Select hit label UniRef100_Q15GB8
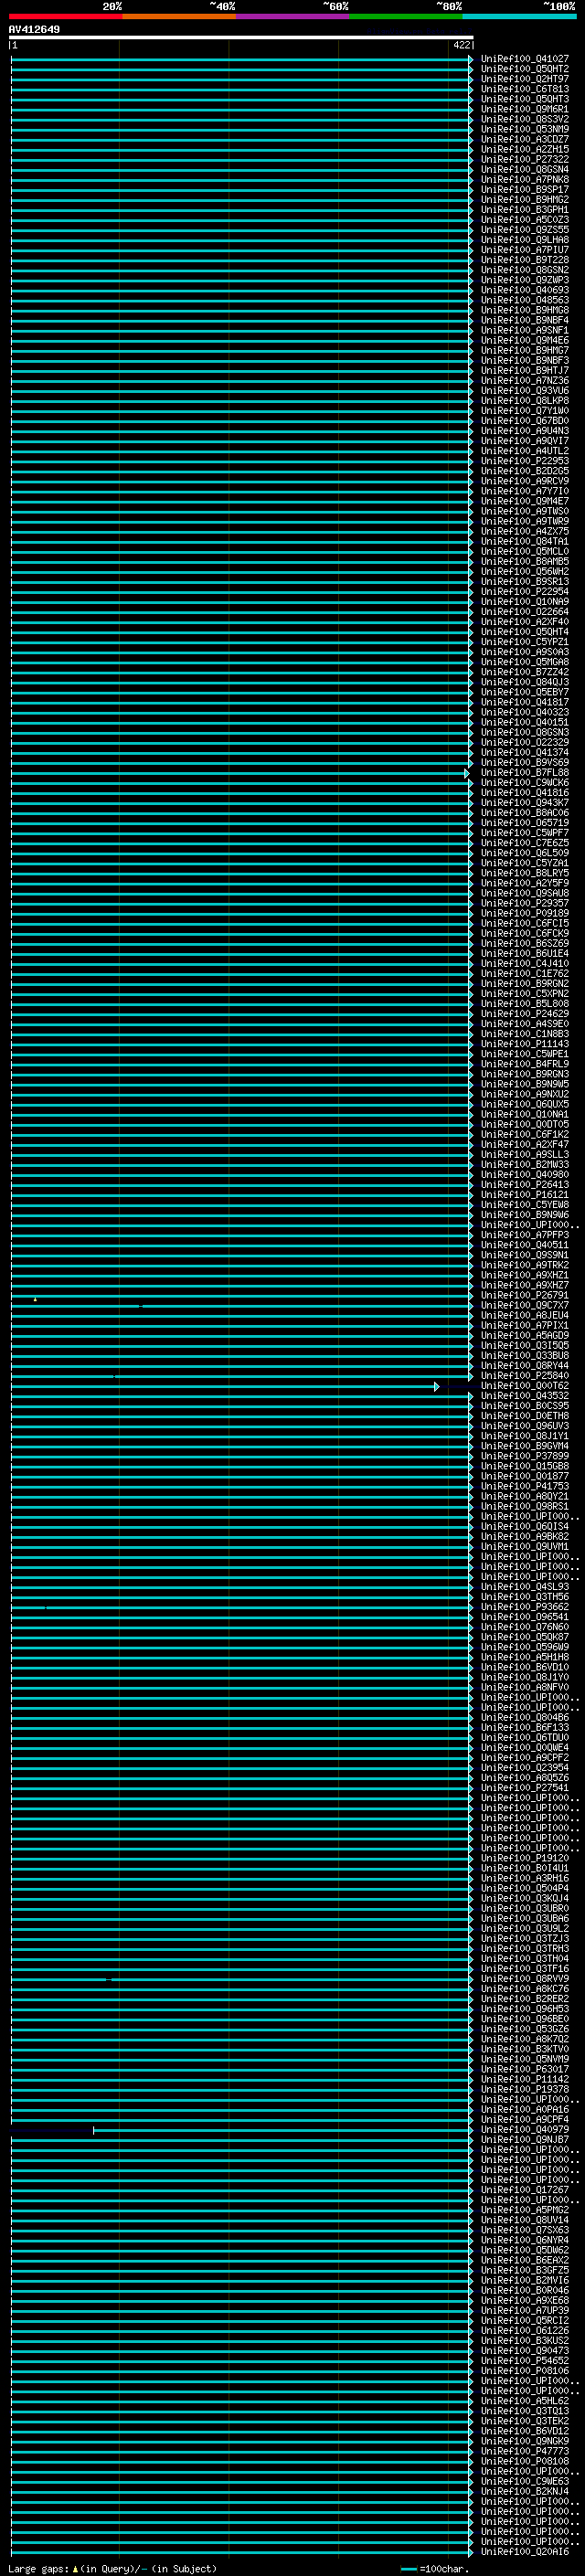The width and height of the screenshot is (585, 2576). click(x=525, y=1467)
